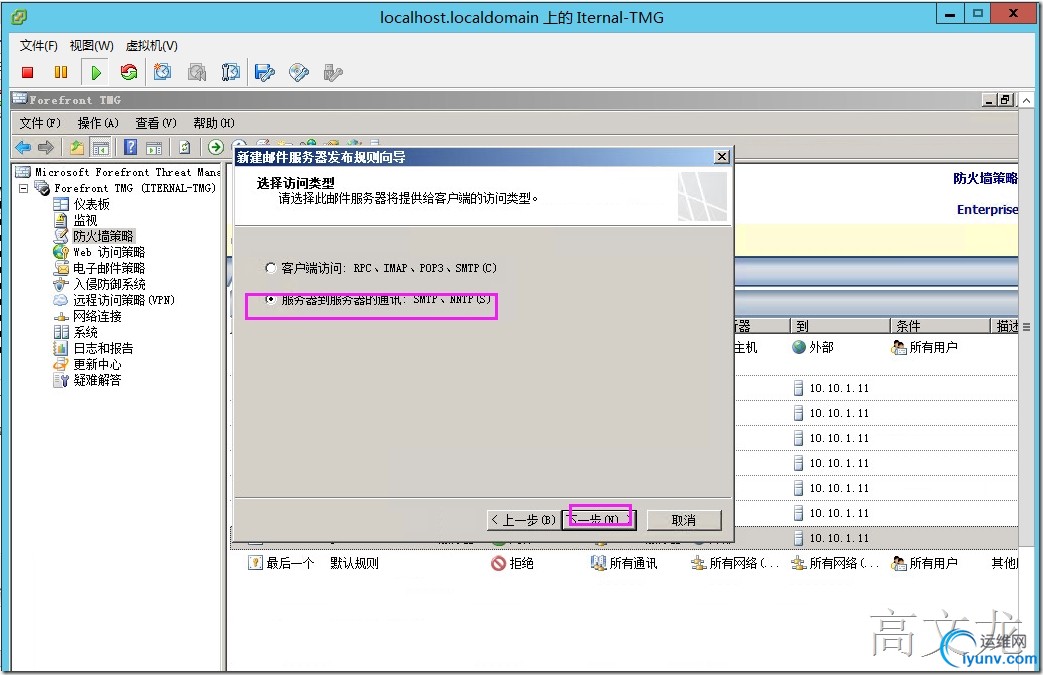
Task: Open 帮助(H) menu
Action: click(214, 123)
